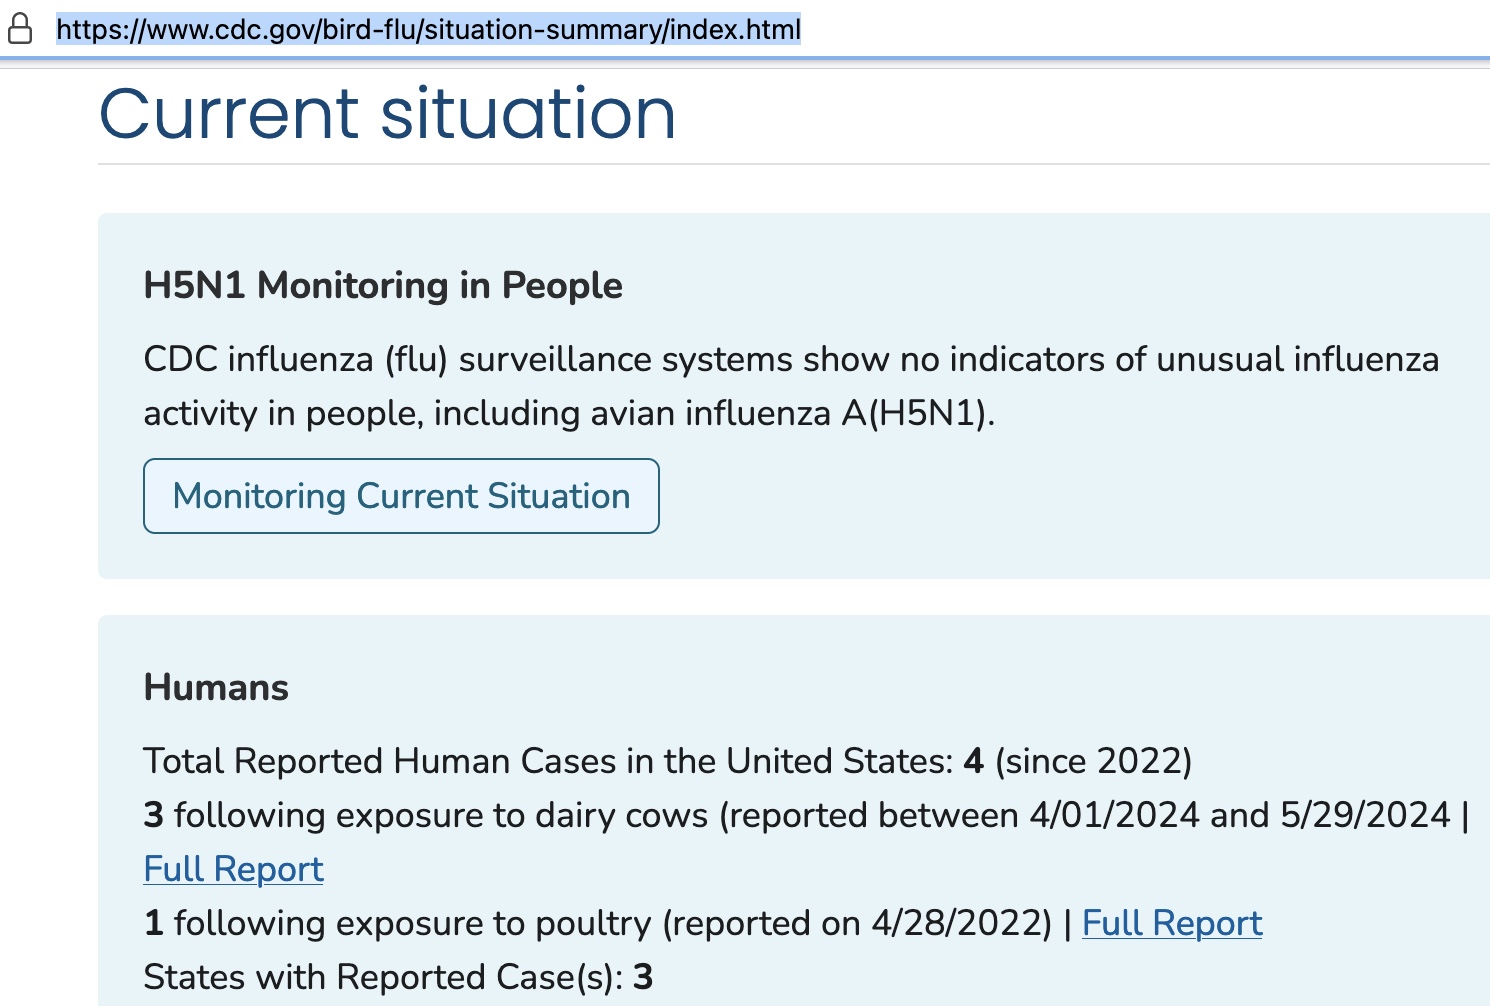1490x1006 pixels.
Task: Click the lock icon in the address bar
Action: click(x=20, y=29)
